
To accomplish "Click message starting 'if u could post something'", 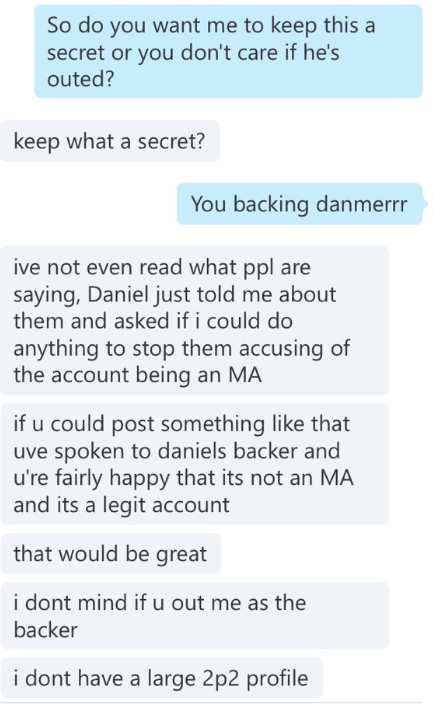I will click(195, 464).
